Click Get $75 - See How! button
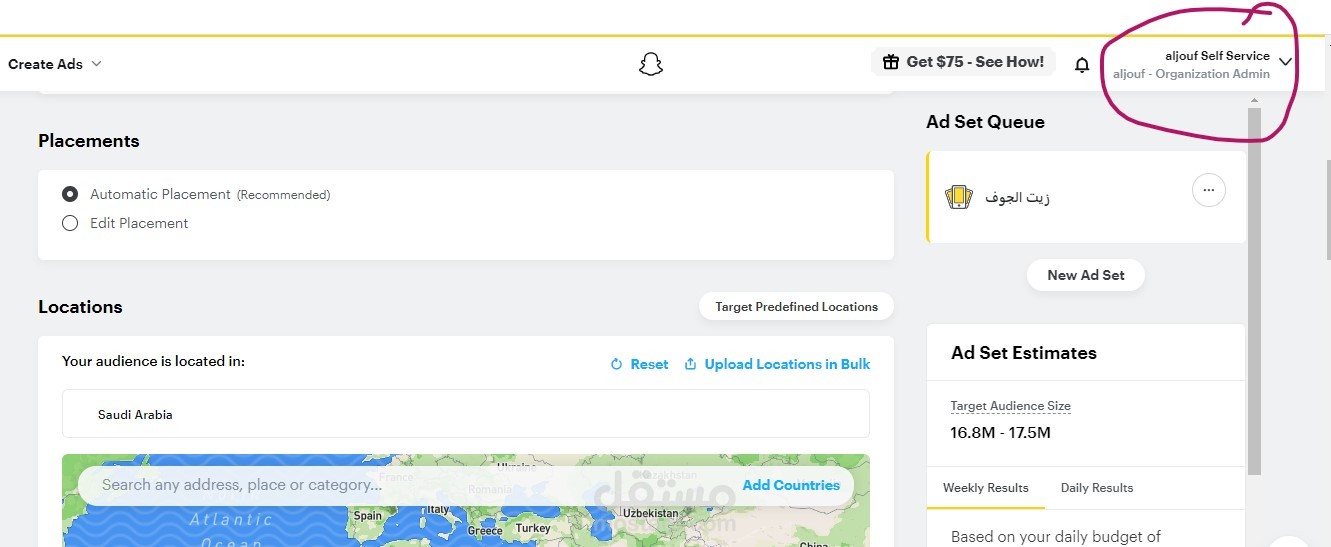The image size is (1331, 547). click(963, 62)
